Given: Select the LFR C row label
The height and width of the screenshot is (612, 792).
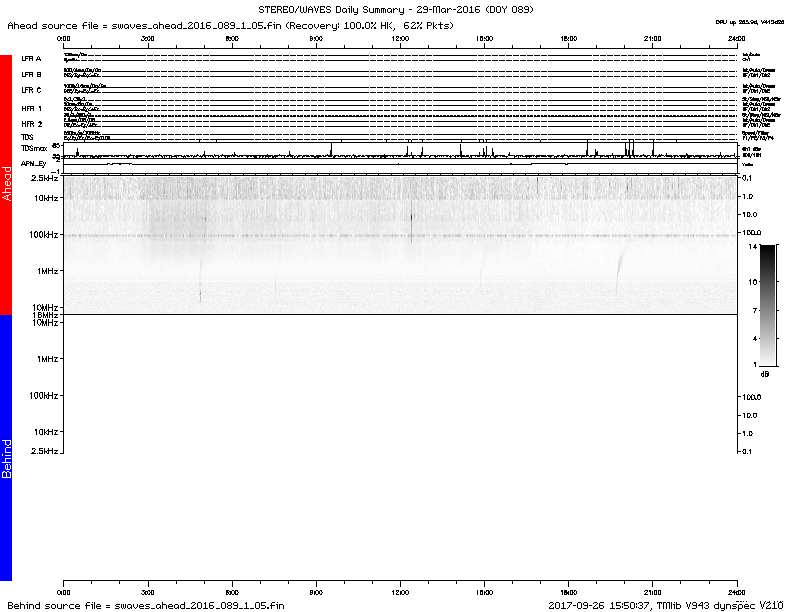Looking at the screenshot, I should (x=31, y=90).
